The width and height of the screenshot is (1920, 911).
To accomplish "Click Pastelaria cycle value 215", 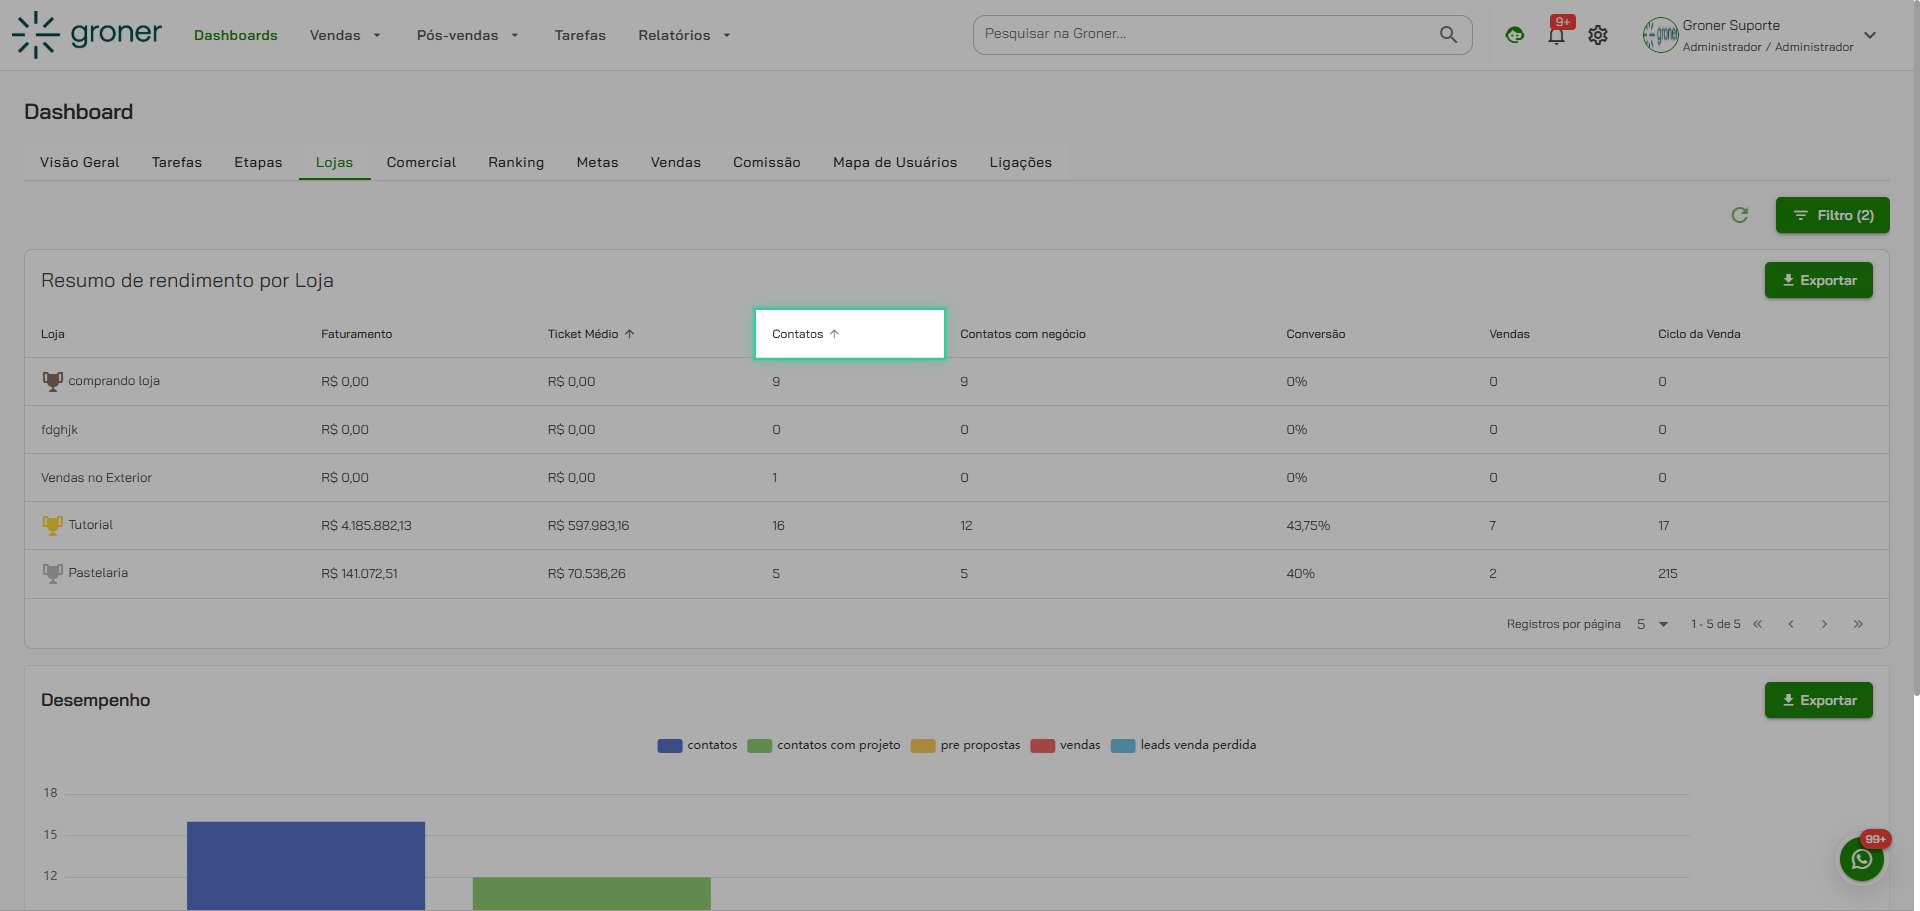I will point(1667,573).
